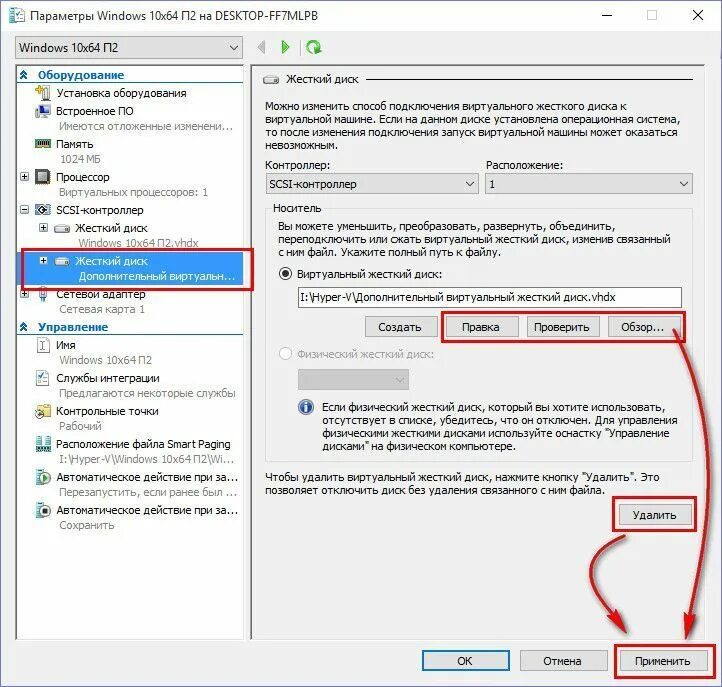The width and height of the screenshot is (722, 687).
Task: Click the window title bar settings icon
Action: coord(17,15)
